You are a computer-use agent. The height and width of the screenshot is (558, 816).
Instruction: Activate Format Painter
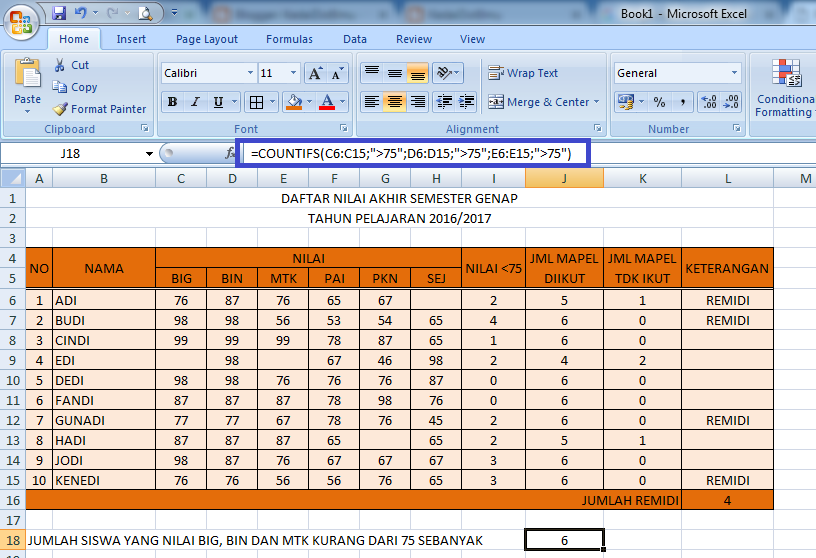pos(99,109)
